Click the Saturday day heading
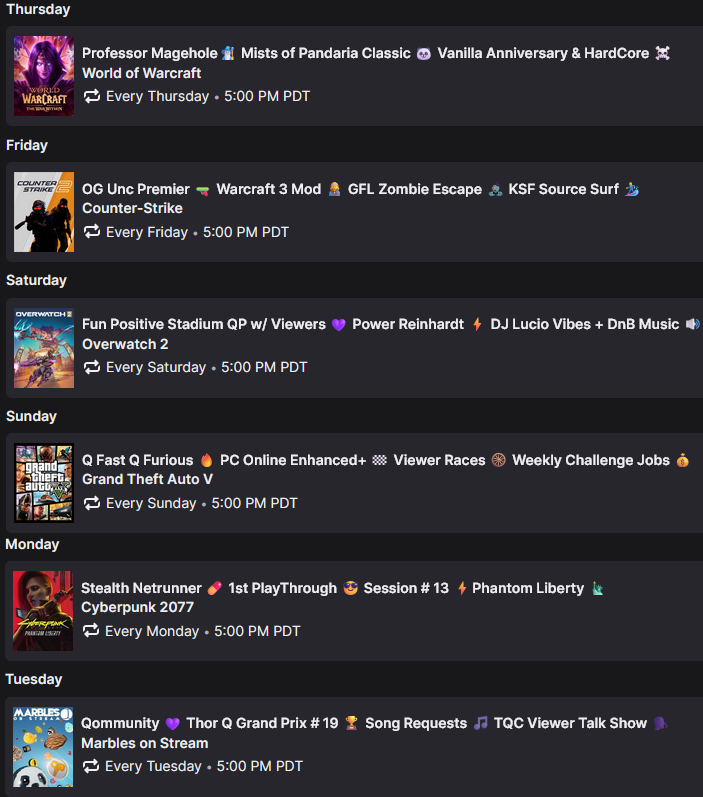The height and width of the screenshot is (797, 703). (x=36, y=281)
